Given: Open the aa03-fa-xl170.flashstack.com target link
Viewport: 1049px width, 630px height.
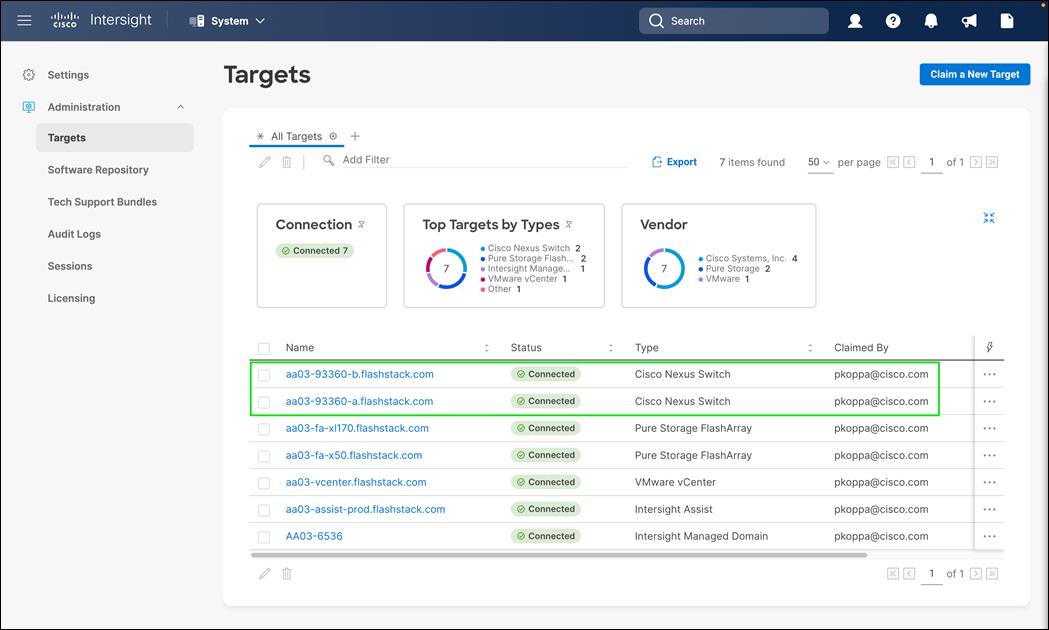Looking at the screenshot, I should [357, 428].
